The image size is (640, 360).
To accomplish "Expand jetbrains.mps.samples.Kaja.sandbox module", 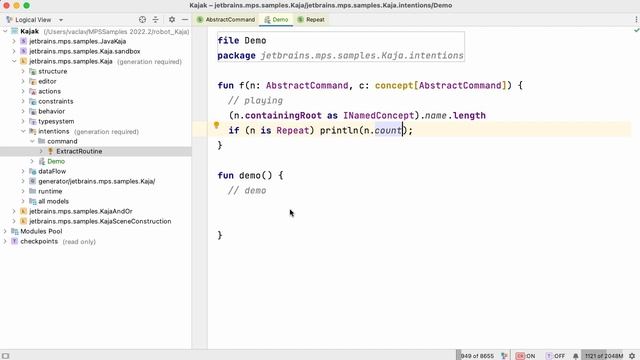I will point(14,51).
